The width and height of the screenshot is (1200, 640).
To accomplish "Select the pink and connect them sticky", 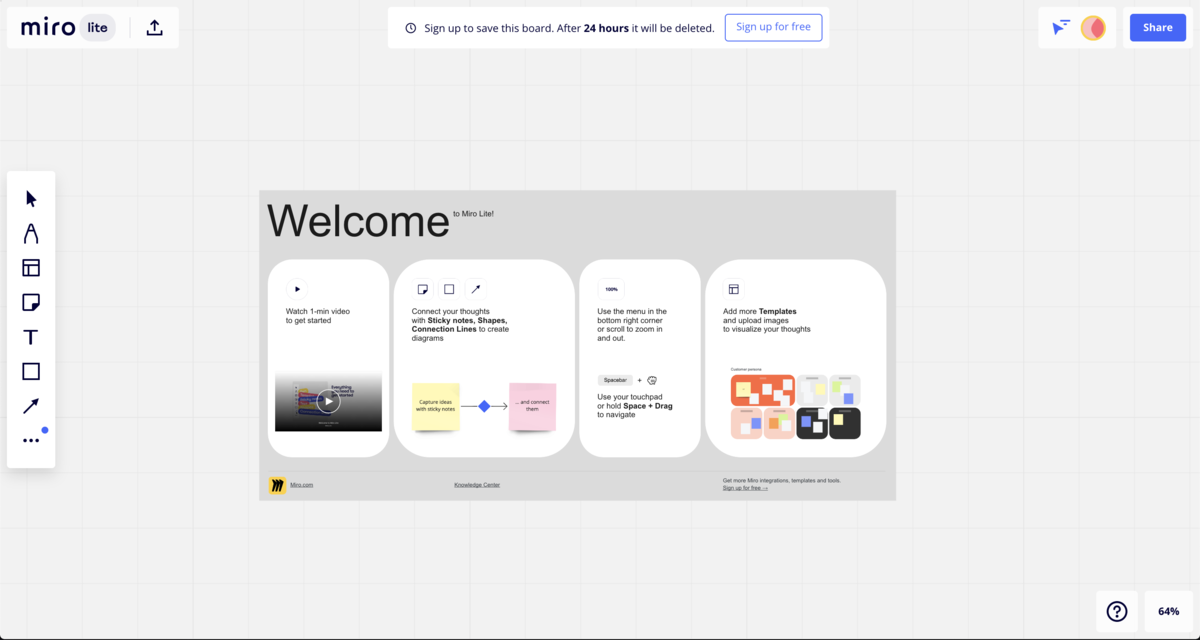I will [x=532, y=406].
